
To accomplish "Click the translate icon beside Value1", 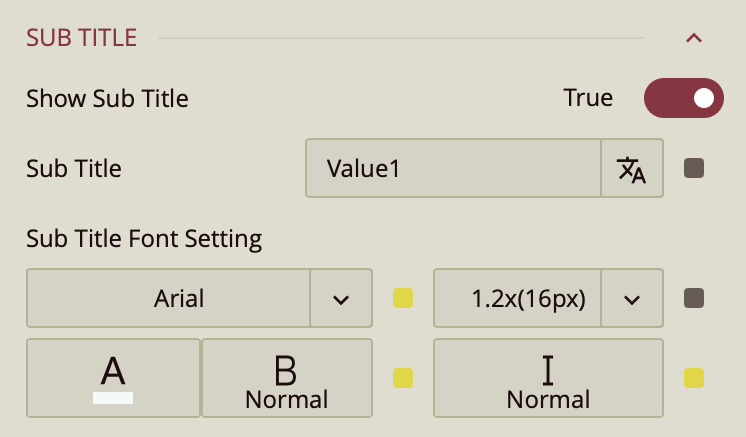I will [x=632, y=169].
